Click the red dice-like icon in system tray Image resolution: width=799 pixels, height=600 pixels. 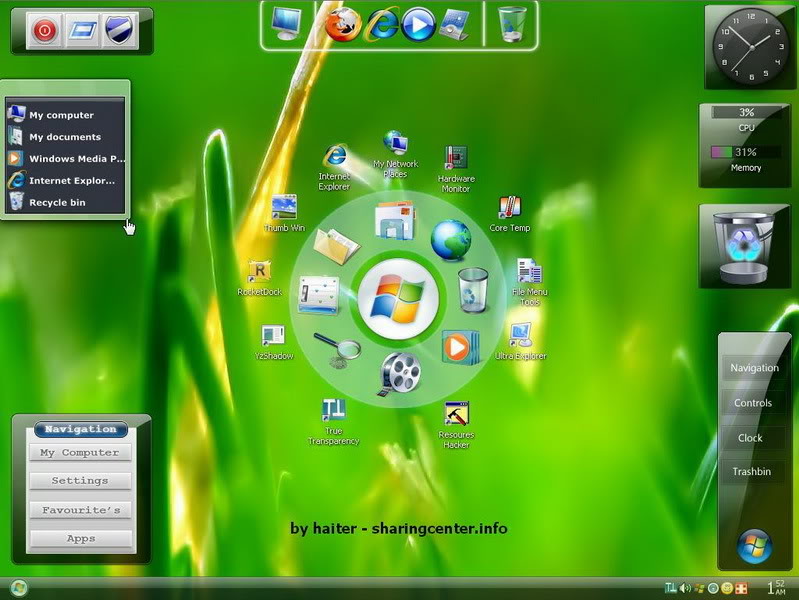coord(740,588)
